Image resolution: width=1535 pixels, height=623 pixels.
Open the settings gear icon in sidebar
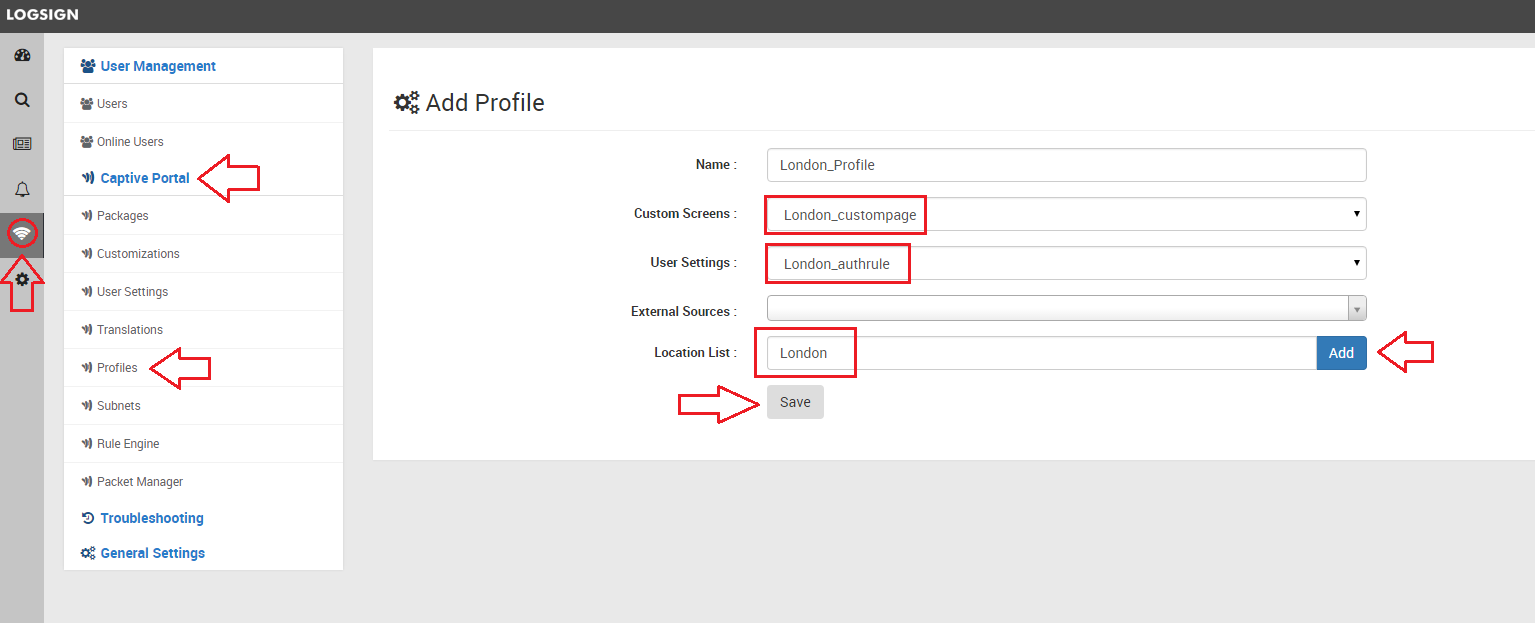coord(22,279)
